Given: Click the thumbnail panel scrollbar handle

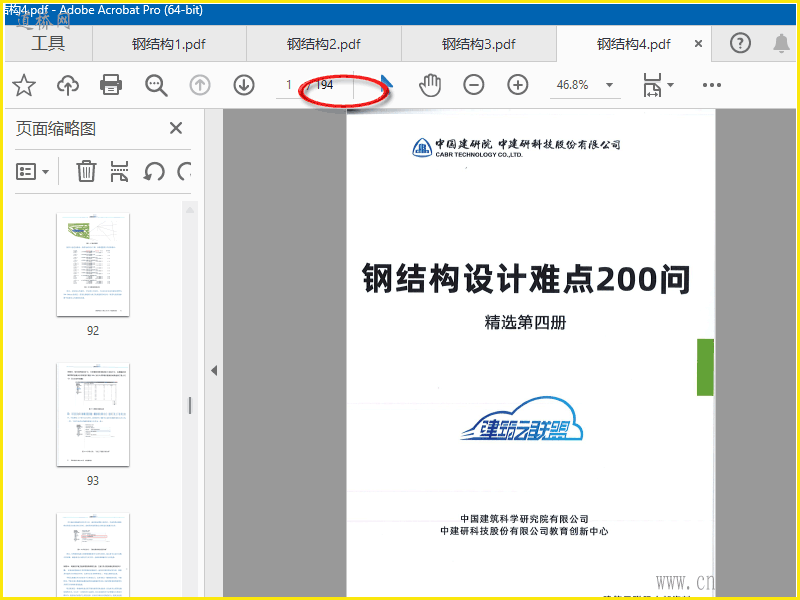Looking at the screenshot, I should 190,406.
